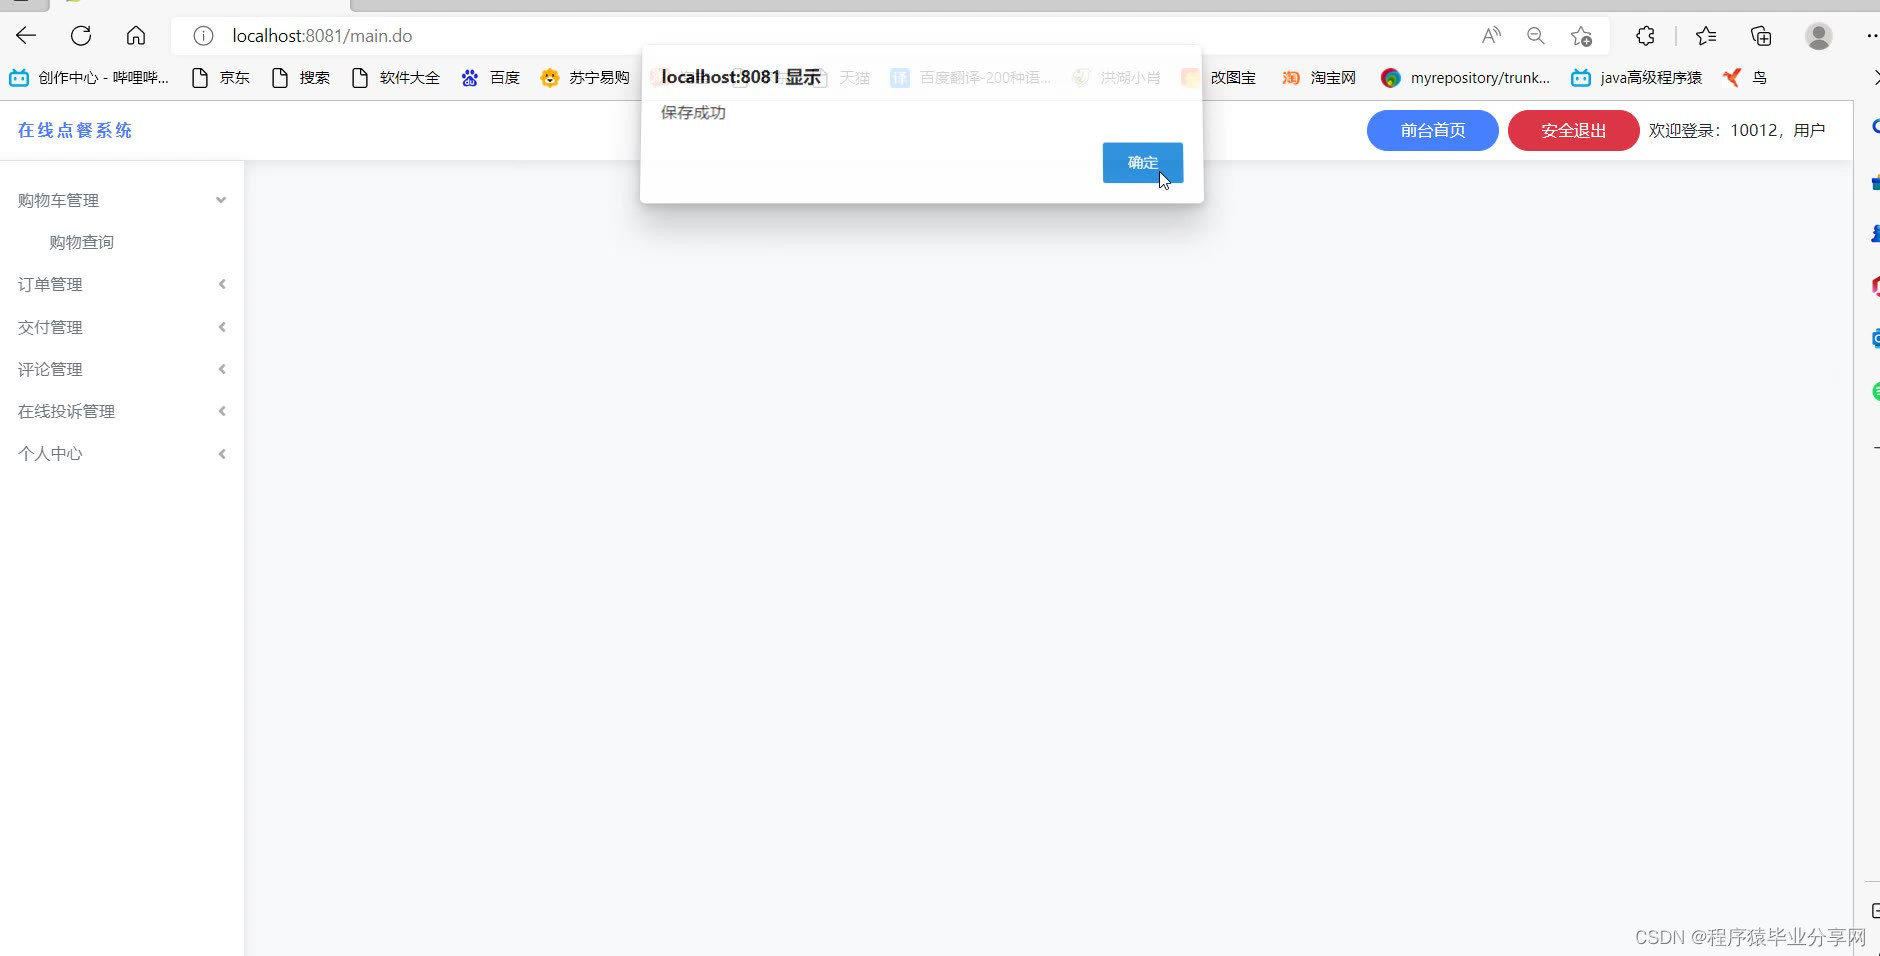Screen dimensions: 1880x956
Task: Open 苏宁易购 bookmark
Action: (x=585, y=77)
